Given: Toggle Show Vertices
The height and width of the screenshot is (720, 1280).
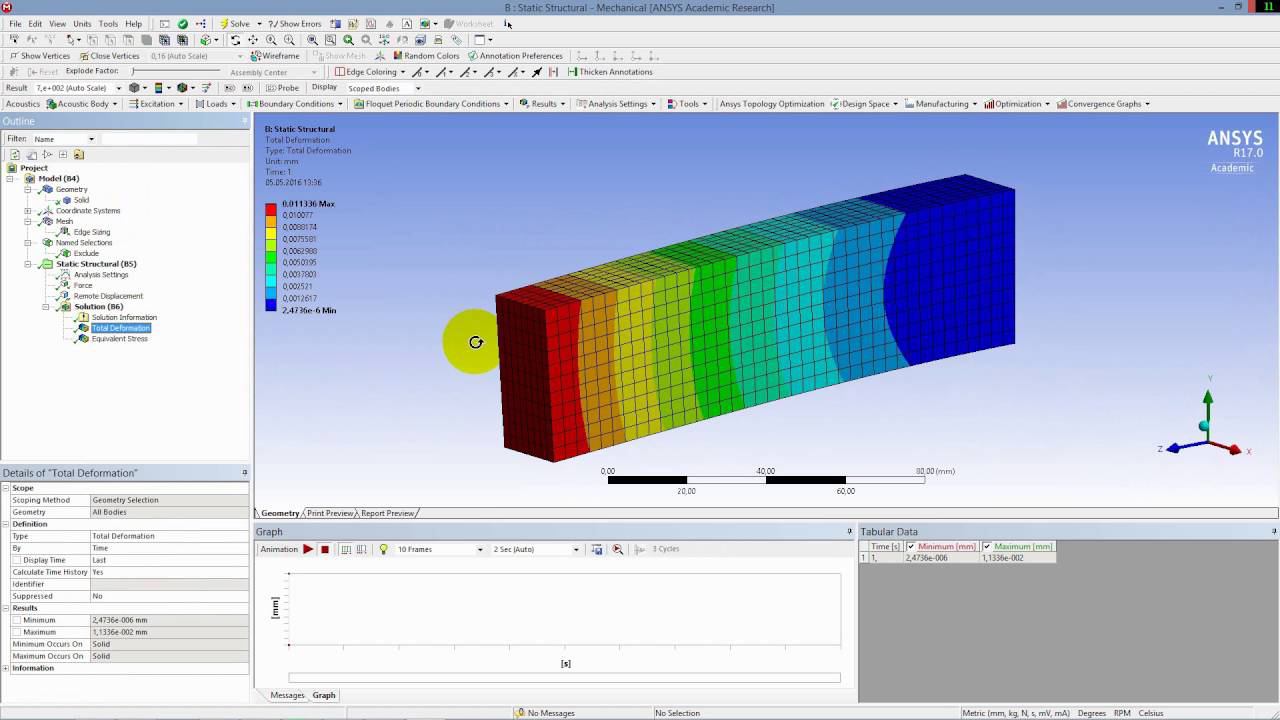Looking at the screenshot, I should click(39, 56).
